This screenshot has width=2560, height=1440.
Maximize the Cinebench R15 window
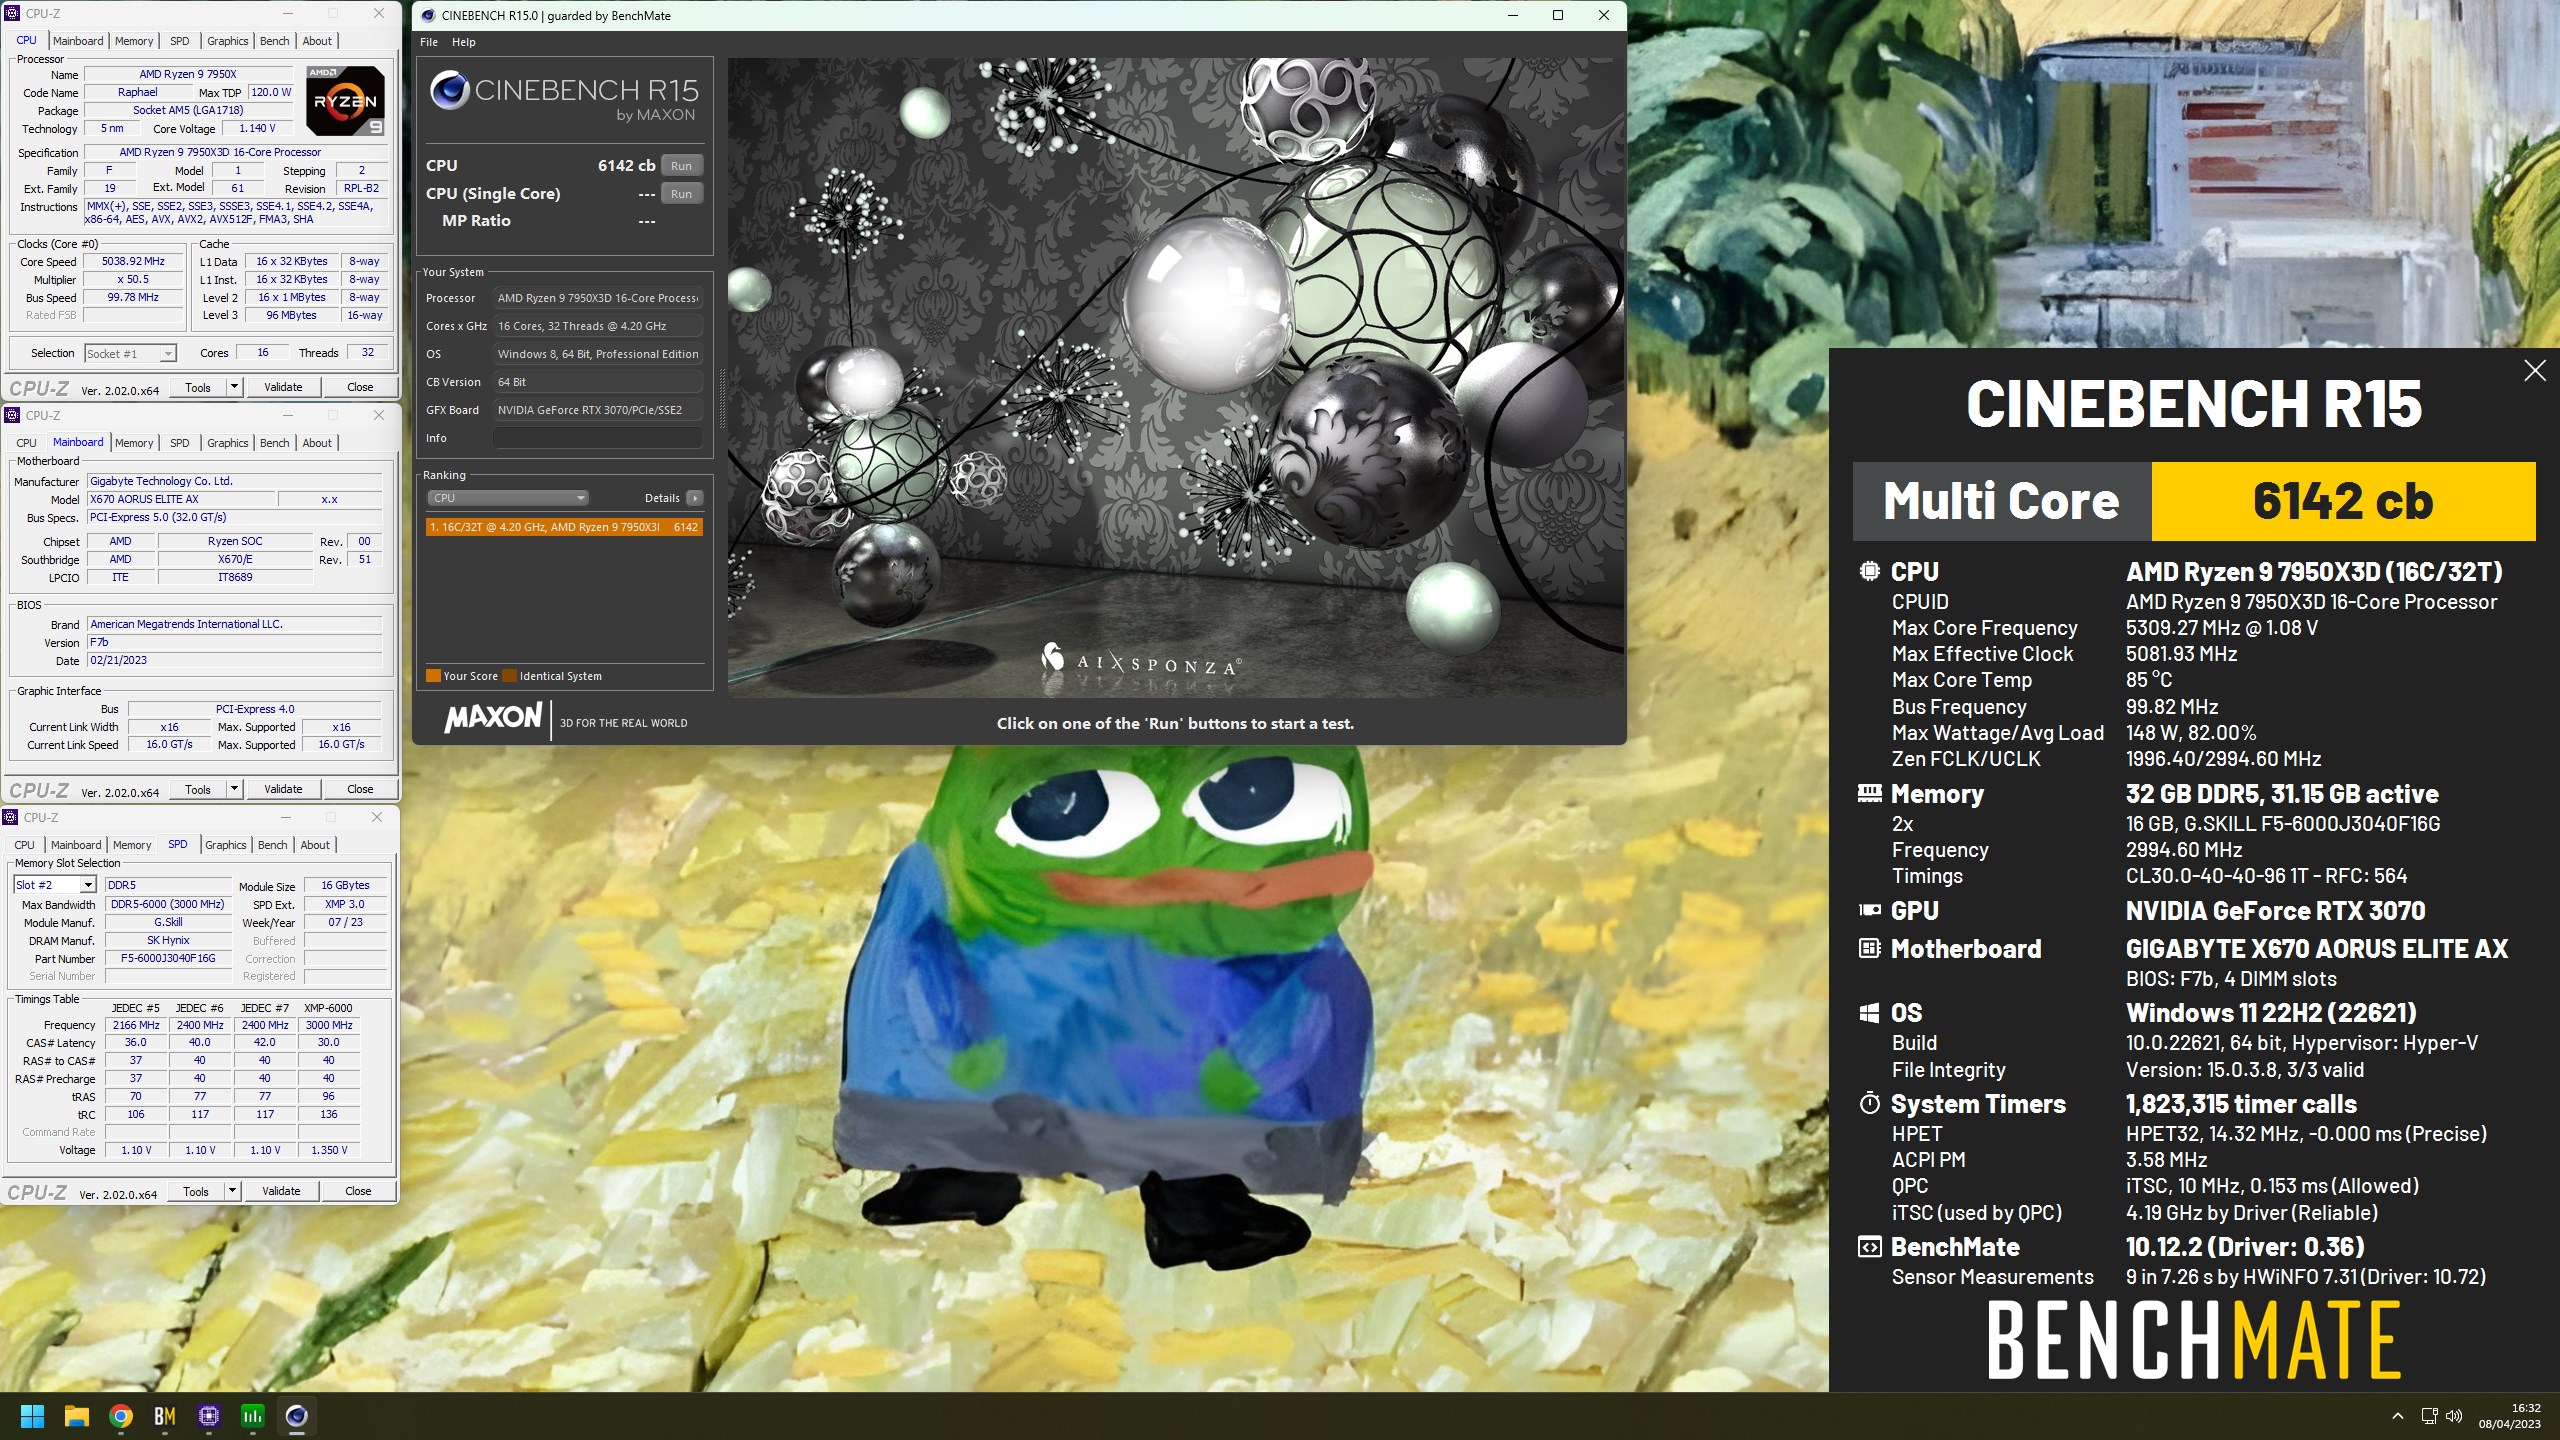[1558, 15]
